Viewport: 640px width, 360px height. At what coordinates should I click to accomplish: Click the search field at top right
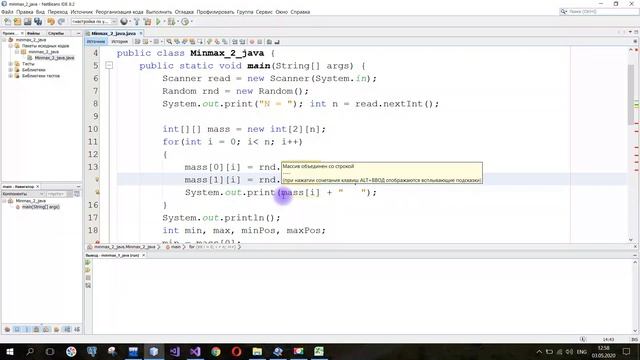(x=598, y=11)
